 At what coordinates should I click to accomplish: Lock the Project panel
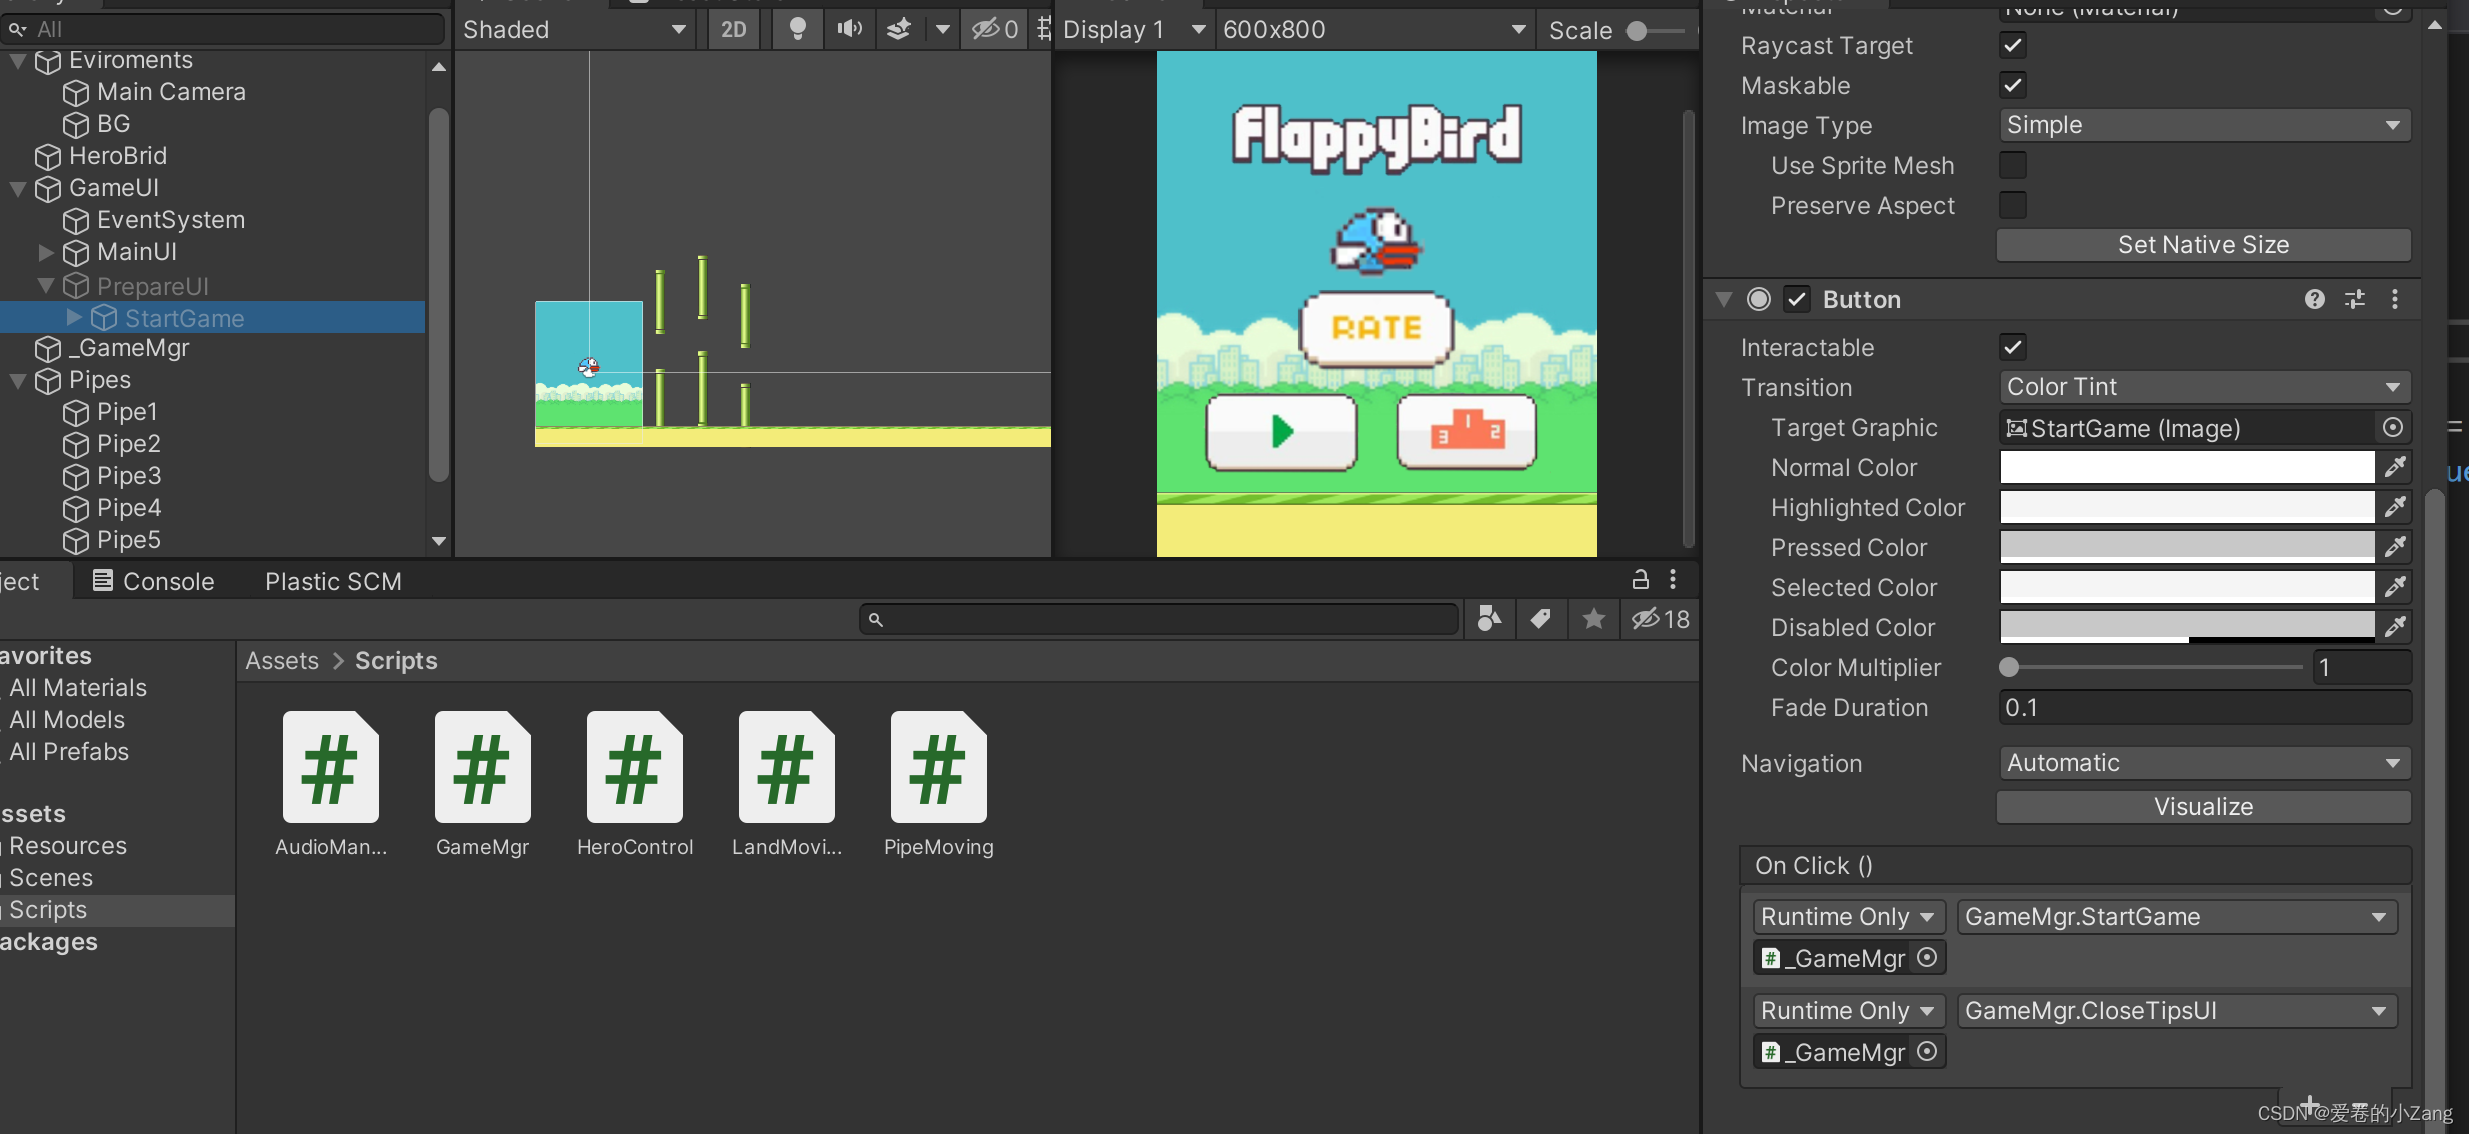pos(1641,579)
